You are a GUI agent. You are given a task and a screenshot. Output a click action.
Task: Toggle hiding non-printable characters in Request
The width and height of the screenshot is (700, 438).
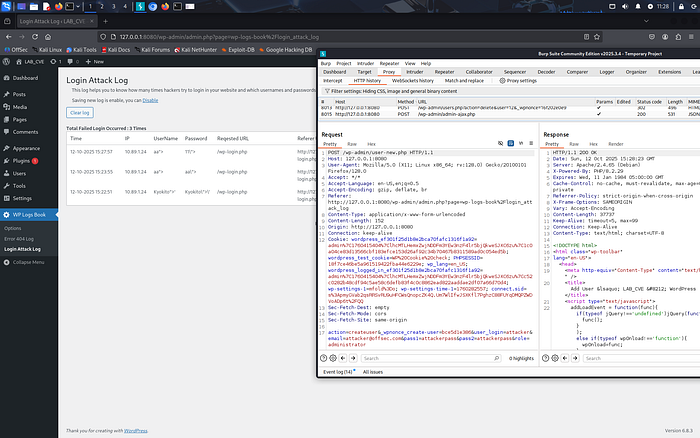500,143
